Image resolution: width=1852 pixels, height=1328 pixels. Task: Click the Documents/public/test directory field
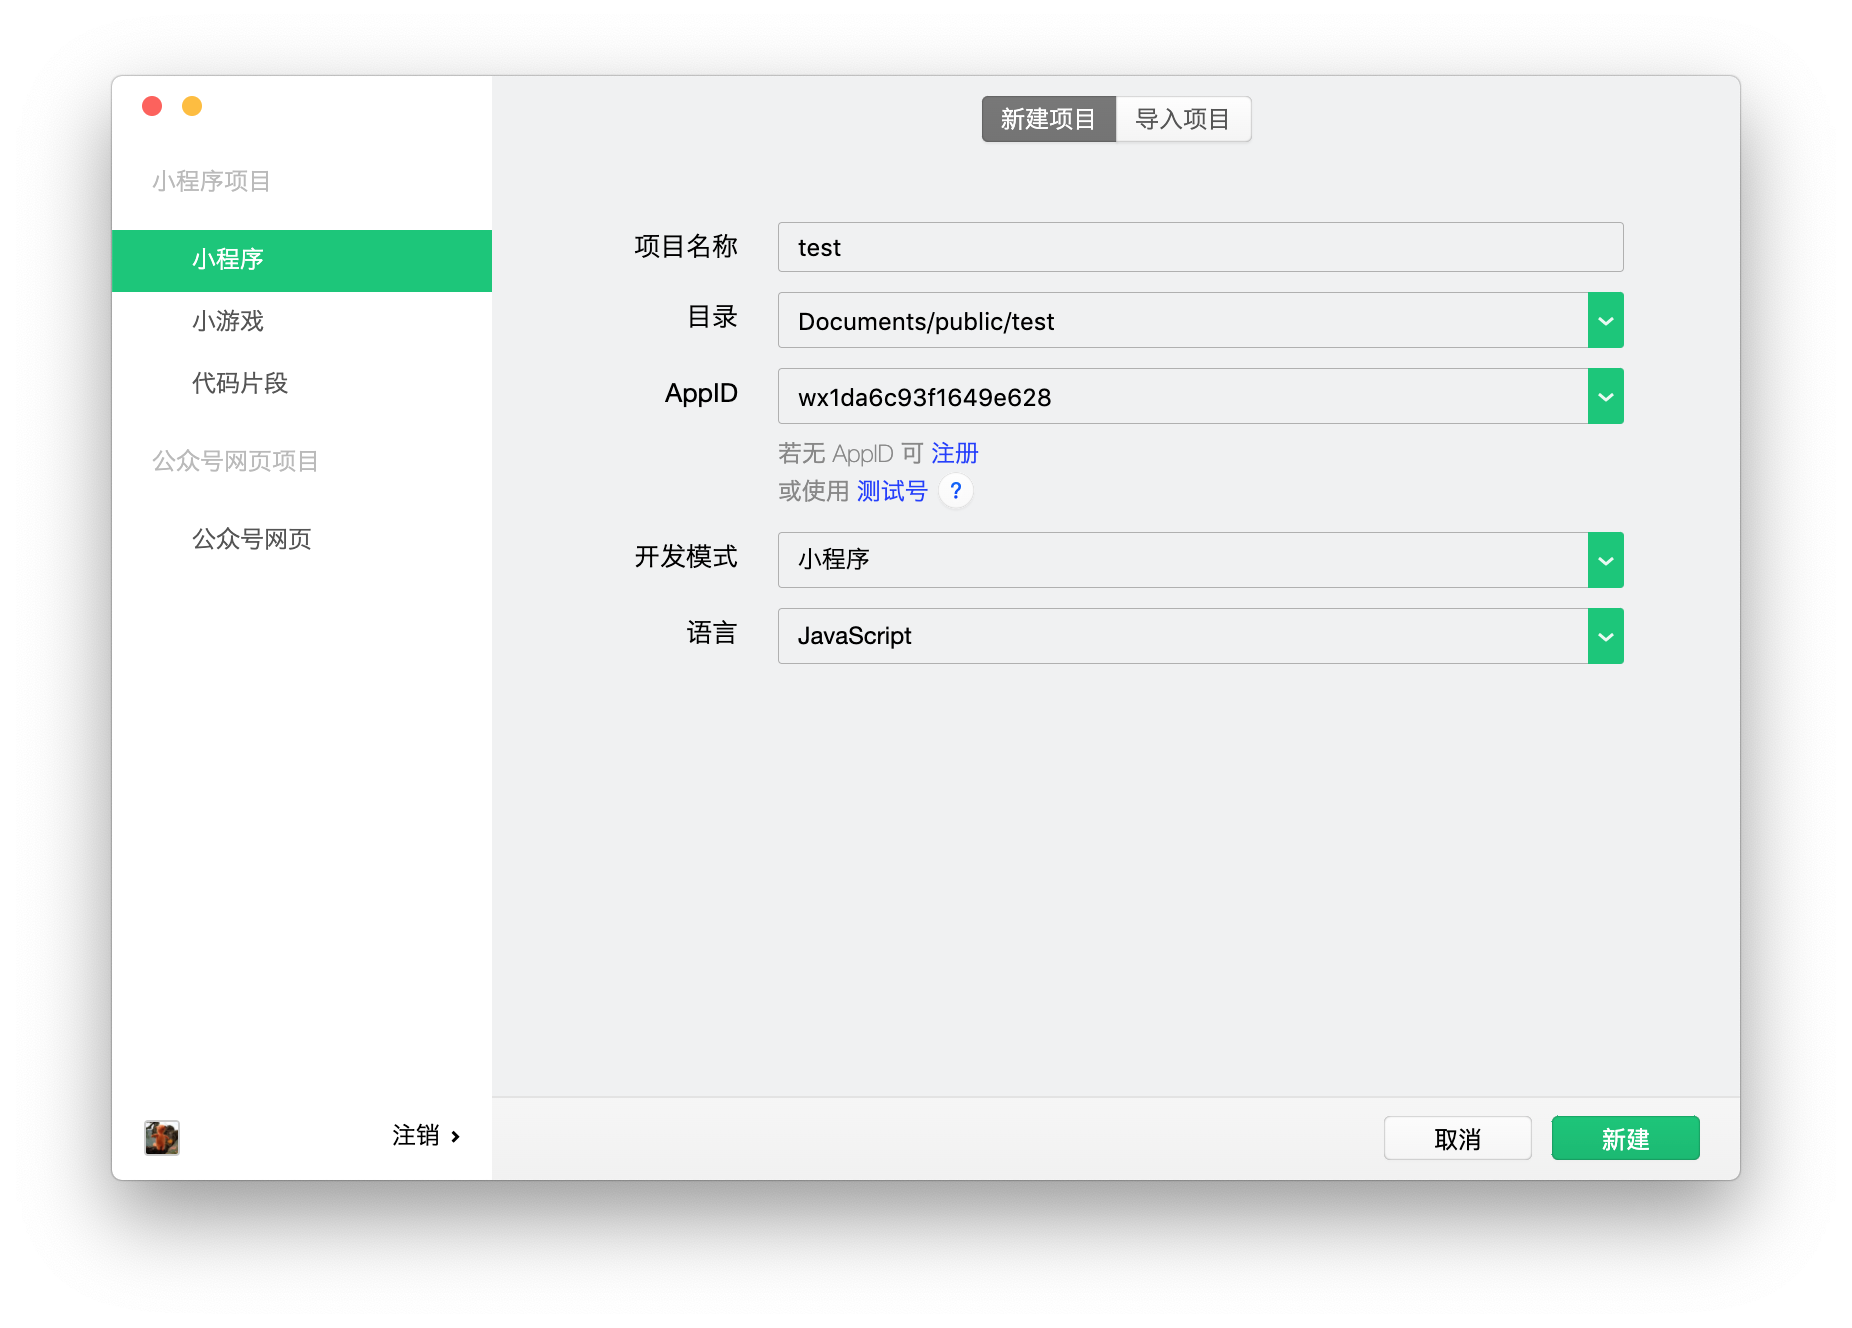[1183, 321]
